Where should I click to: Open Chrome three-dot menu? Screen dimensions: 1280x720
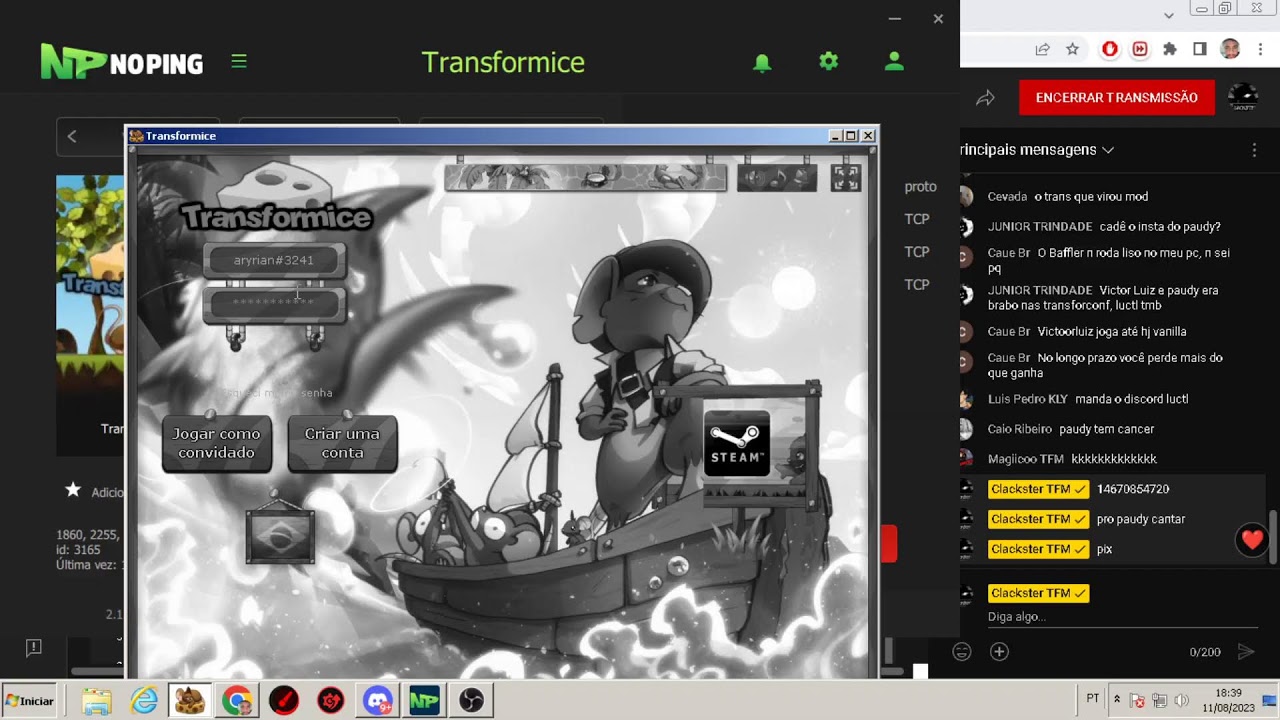[1259, 49]
